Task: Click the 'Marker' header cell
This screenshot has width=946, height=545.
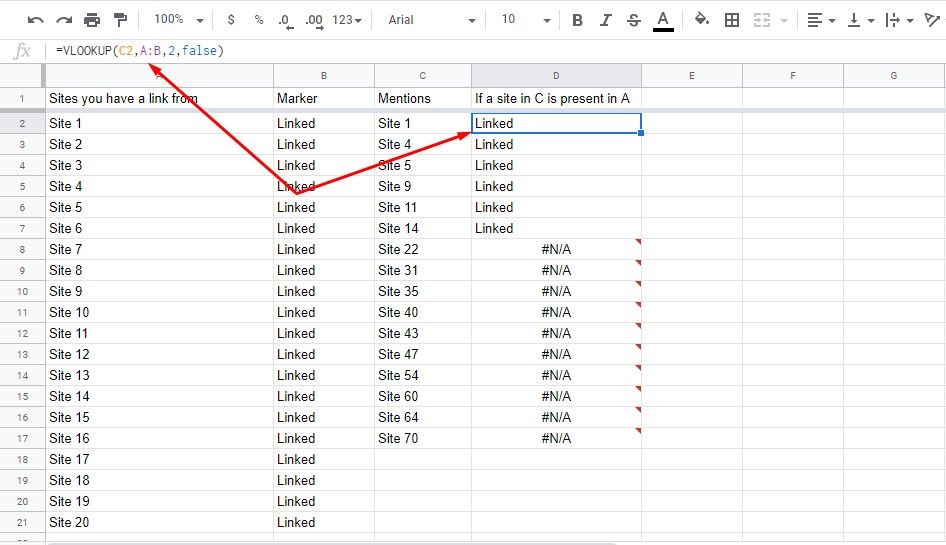Action: pos(324,98)
